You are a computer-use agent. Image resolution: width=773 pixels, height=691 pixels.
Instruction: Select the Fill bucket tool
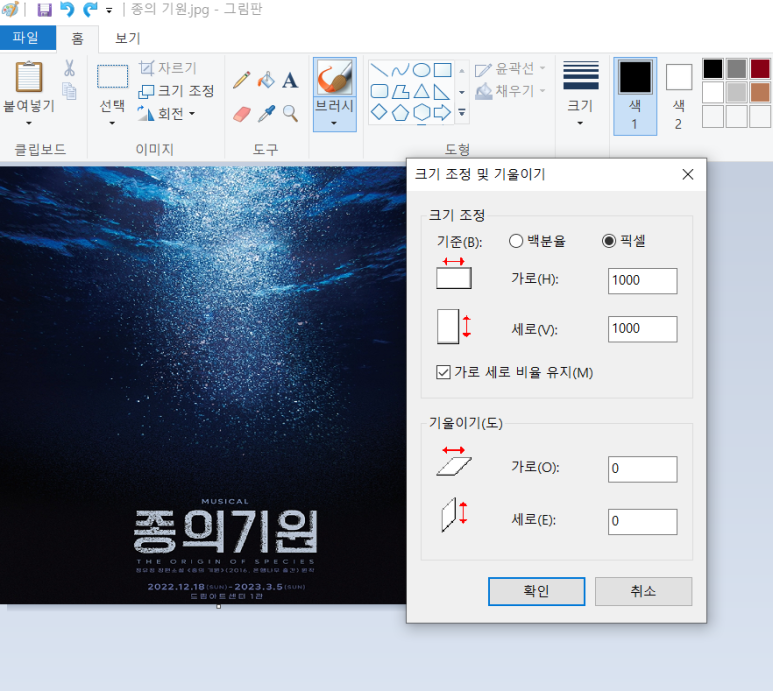pyautogui.click(x=266, y=80)
